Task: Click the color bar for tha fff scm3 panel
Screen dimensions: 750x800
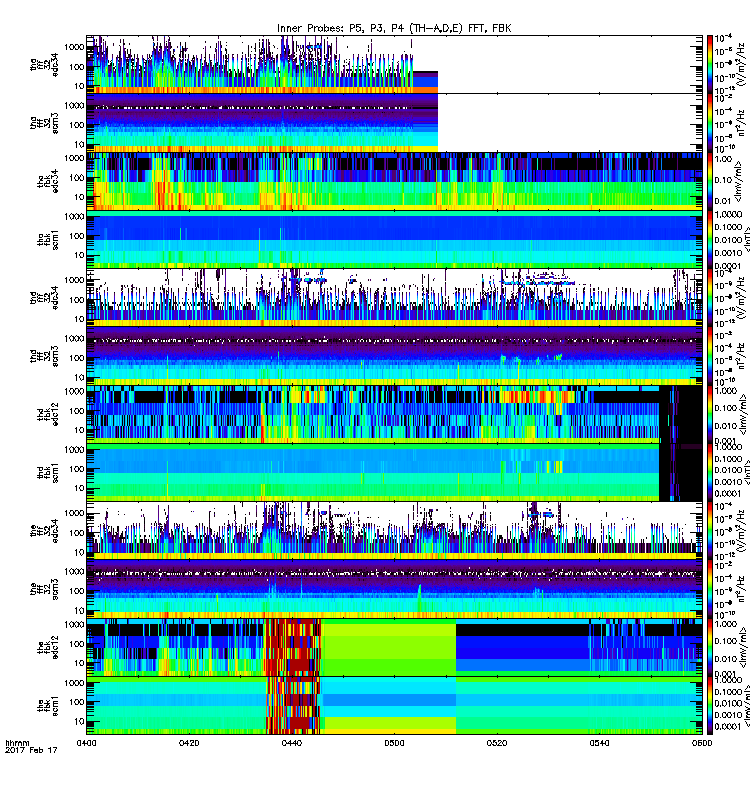Action: click(710, 123)
